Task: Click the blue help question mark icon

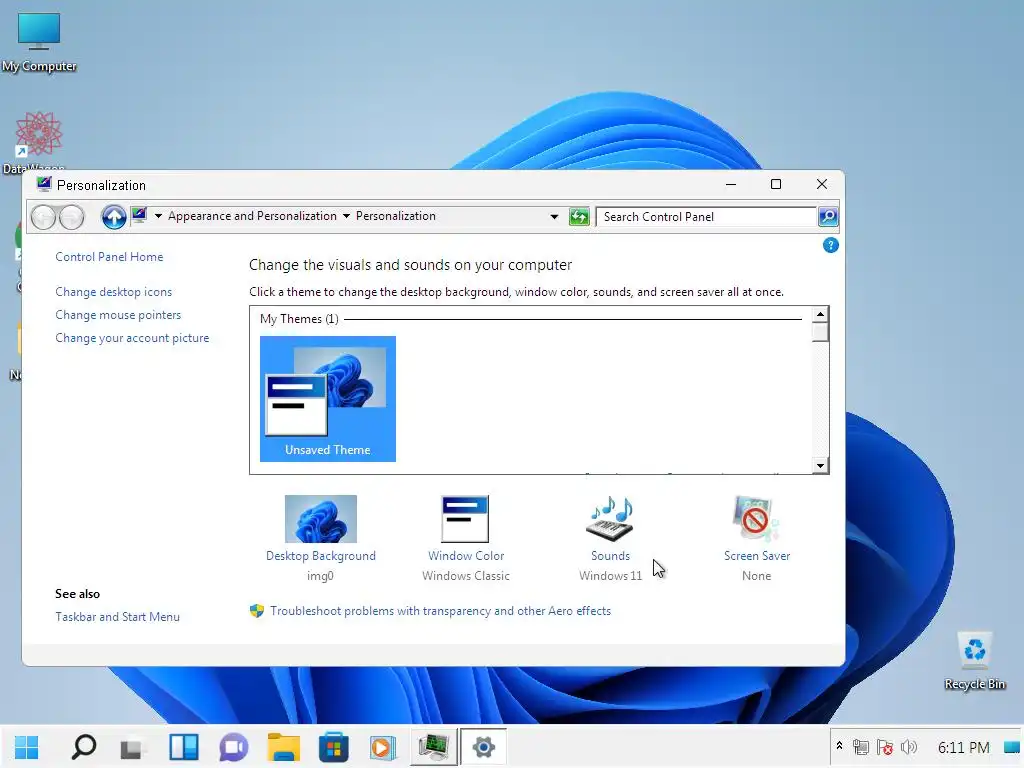Action: pos(831,246)
